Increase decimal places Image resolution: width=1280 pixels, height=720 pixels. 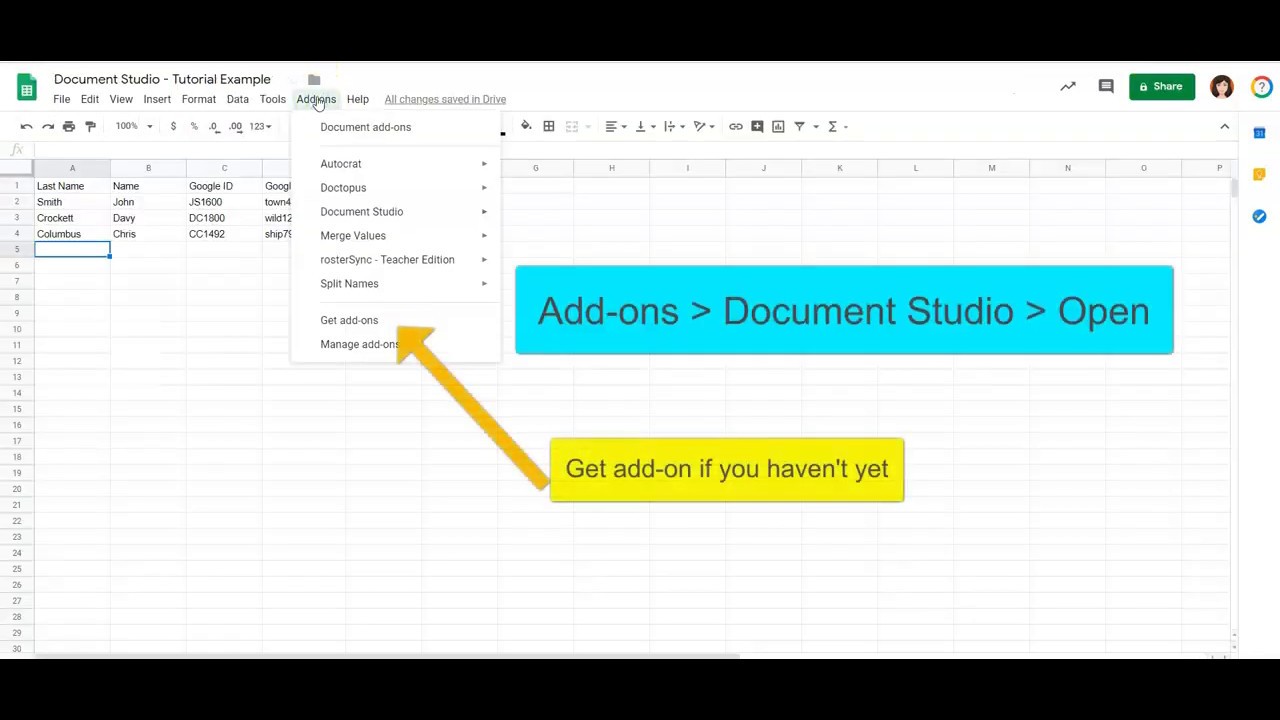click(235, 126)
